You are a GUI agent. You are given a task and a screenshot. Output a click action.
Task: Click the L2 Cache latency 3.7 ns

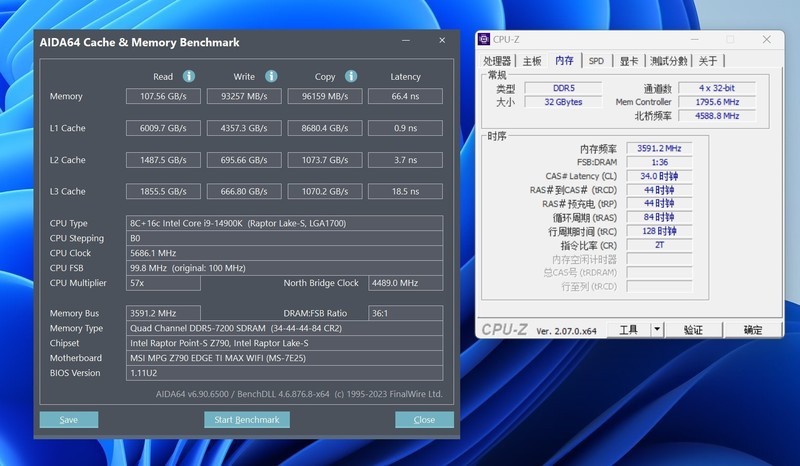point(406,160)
